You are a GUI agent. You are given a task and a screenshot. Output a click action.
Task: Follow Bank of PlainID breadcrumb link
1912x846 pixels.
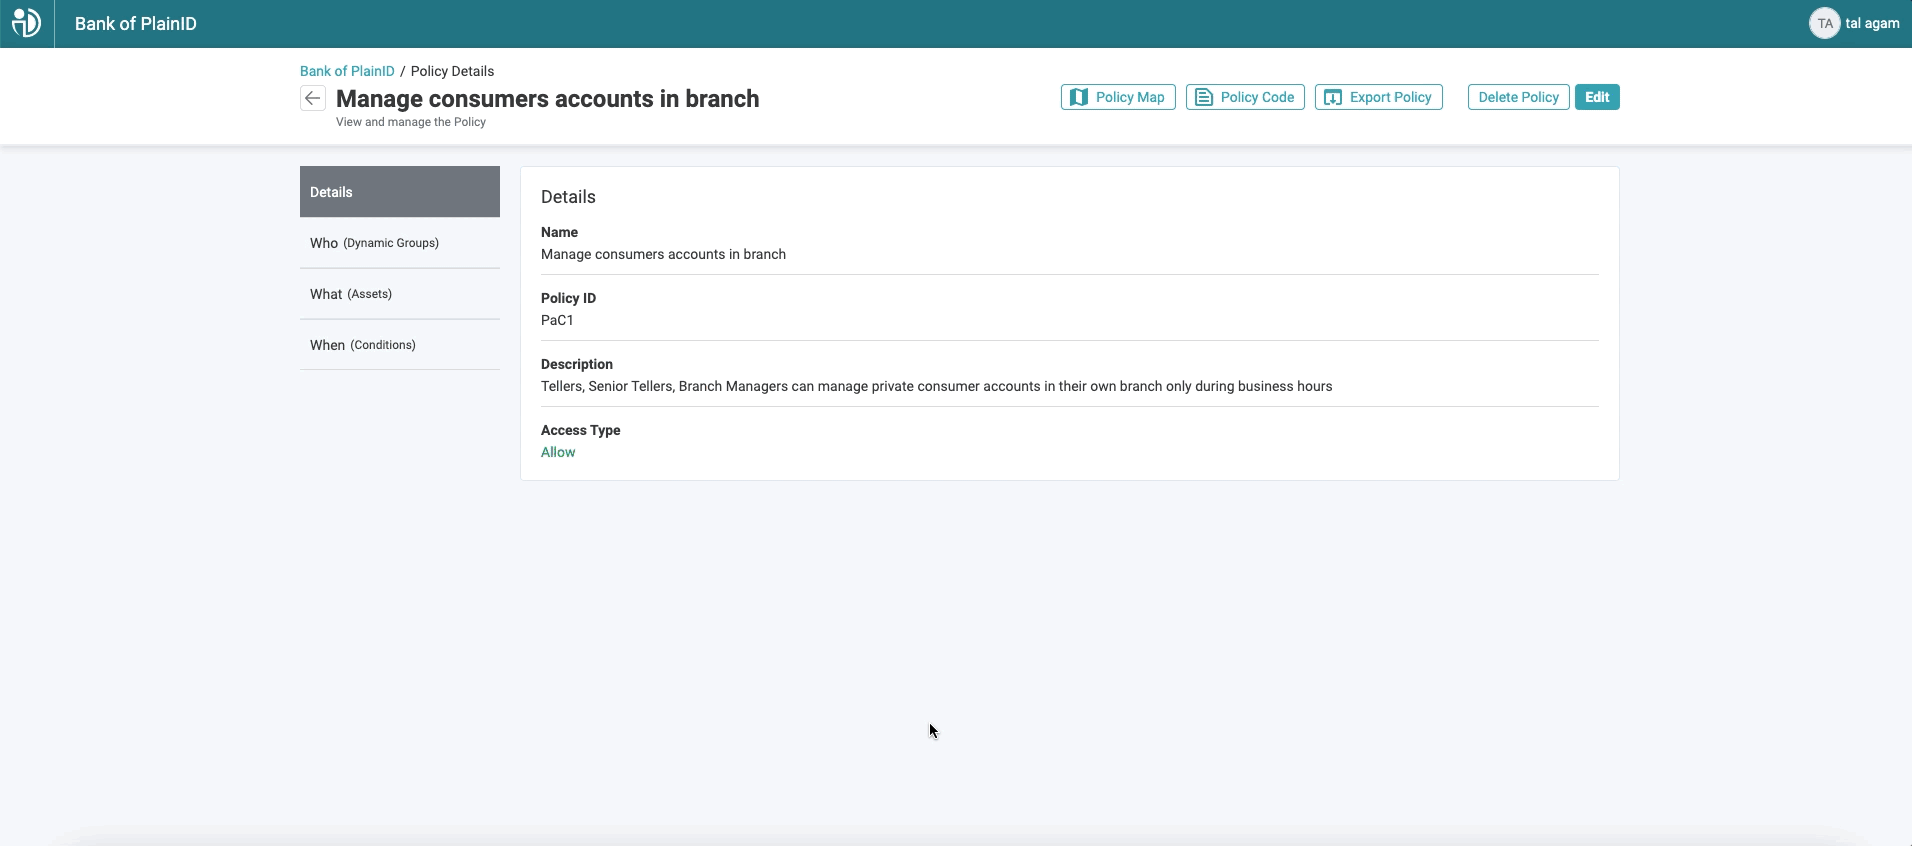[347, 71]
